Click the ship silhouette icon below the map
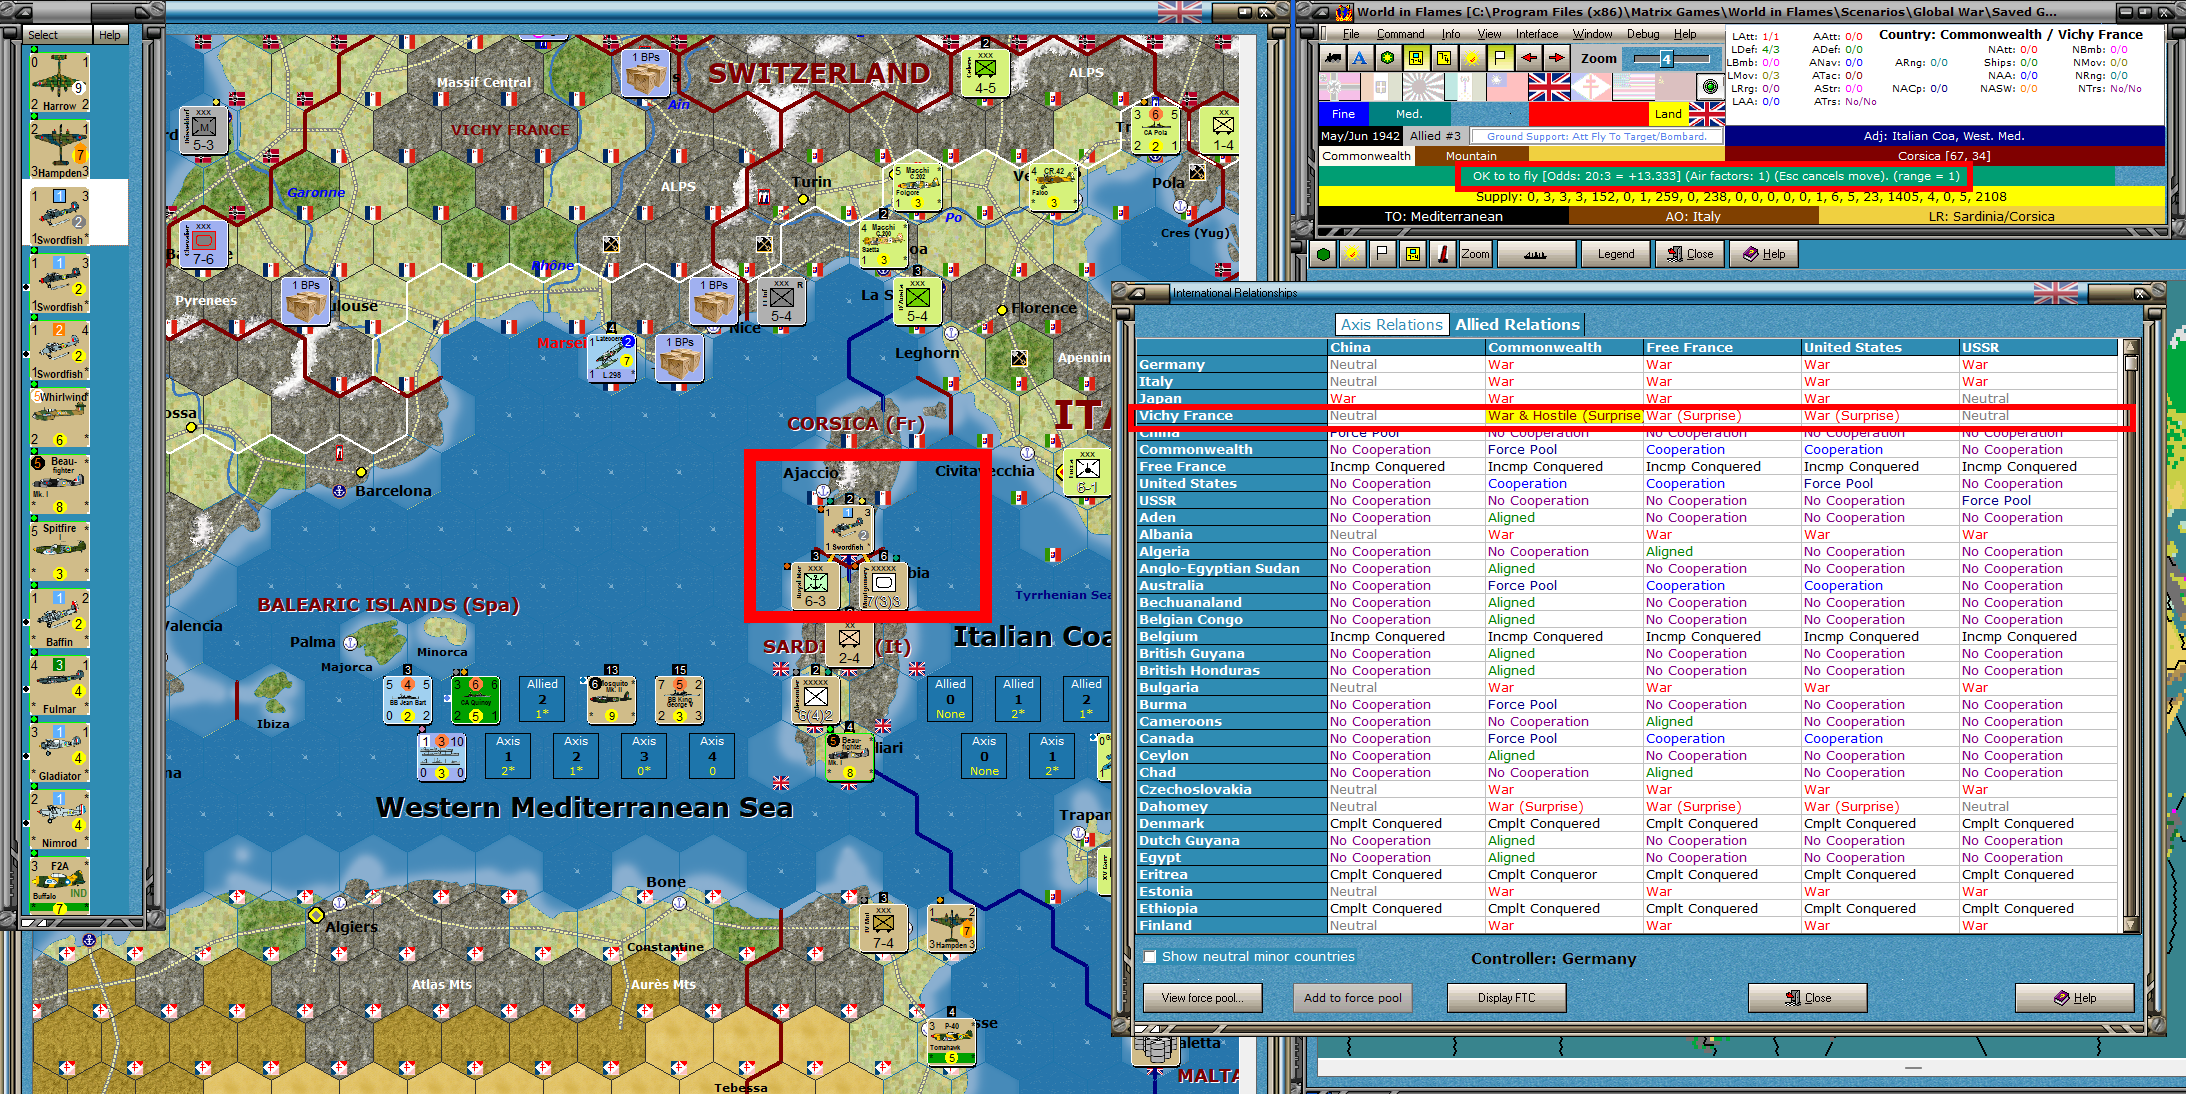Viewport: 2186px width, 1094px height. coord(1536,254)
